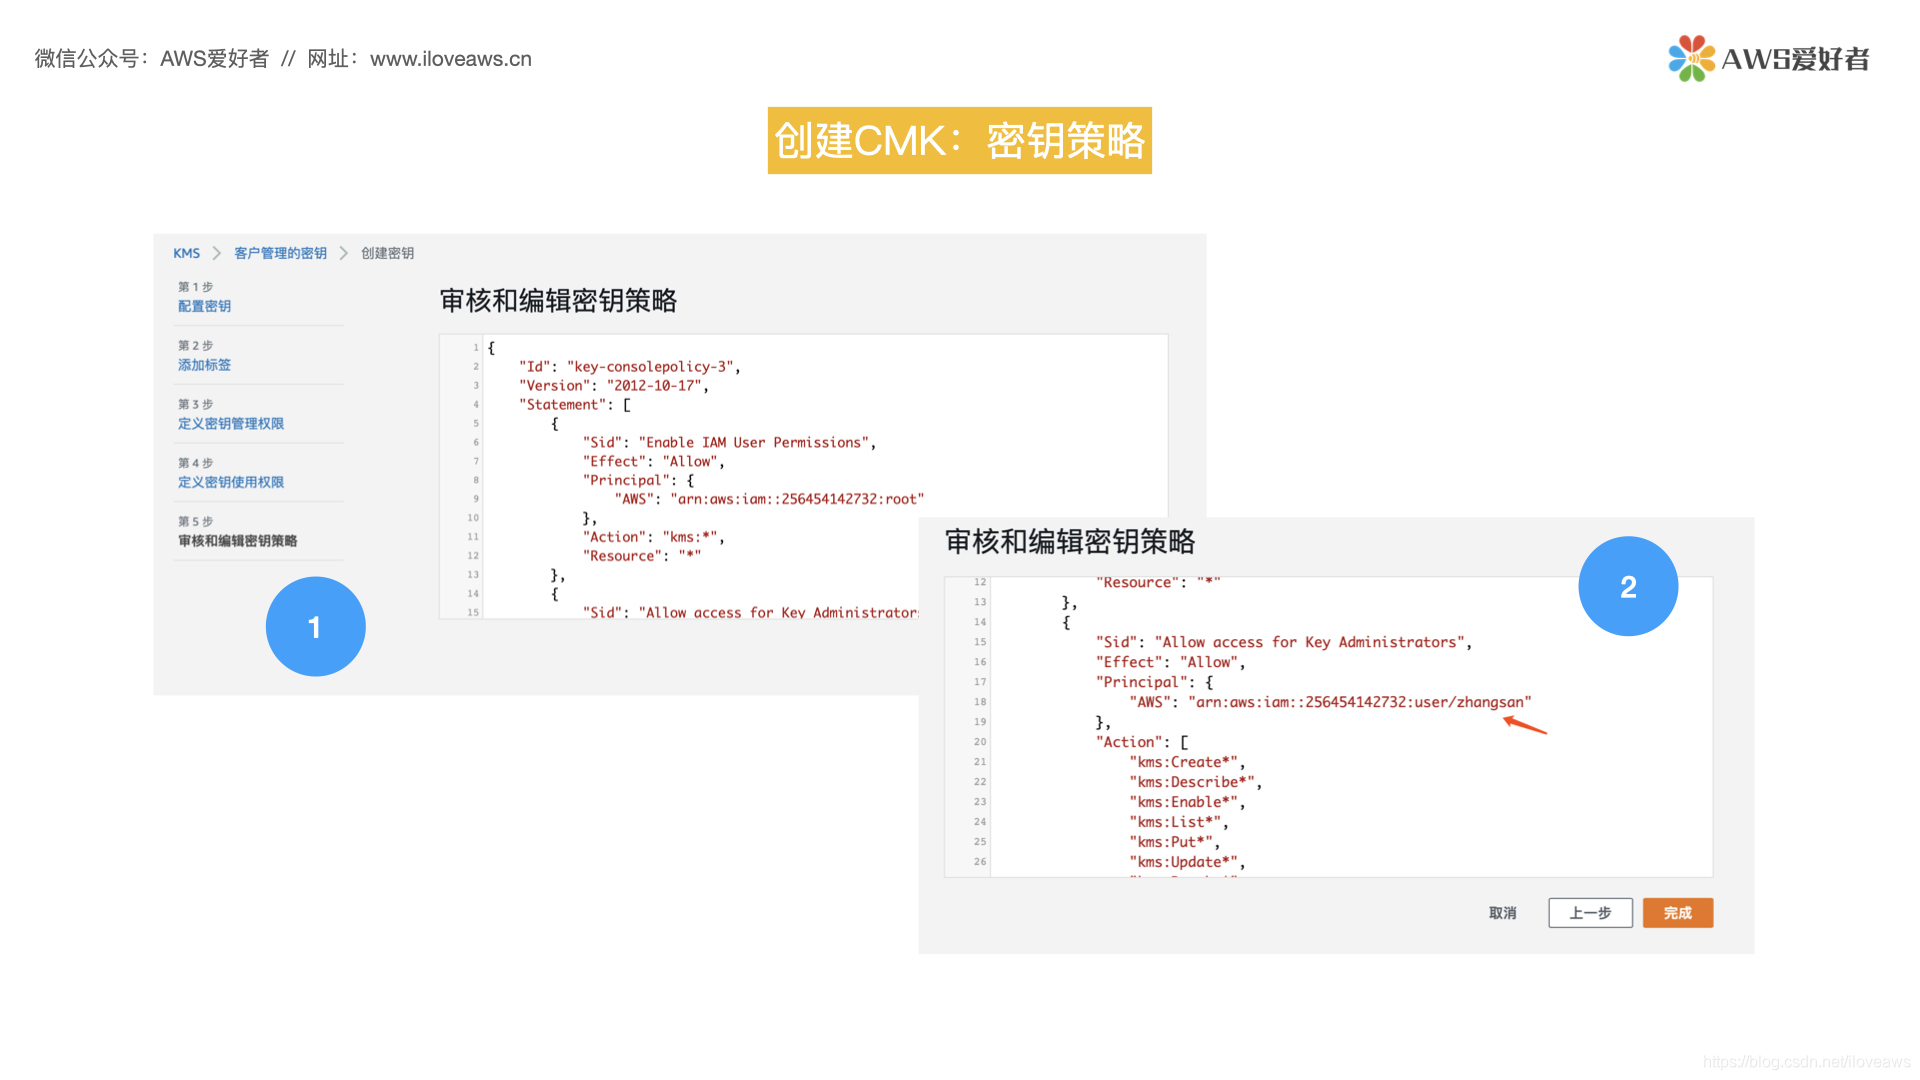Click the www.iloveaws.cn website text
Image resolution: width=1920 pixels, height=1080 pixels.
tap(450, 59)
